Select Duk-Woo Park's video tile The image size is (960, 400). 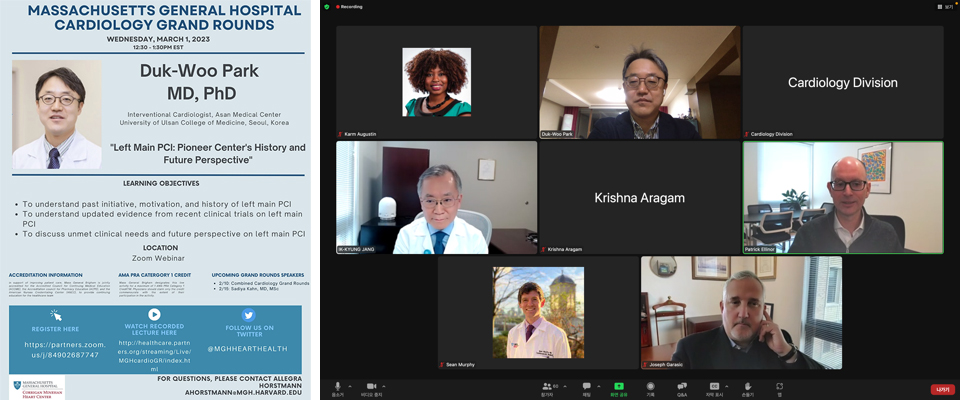(x=640, y=82)
